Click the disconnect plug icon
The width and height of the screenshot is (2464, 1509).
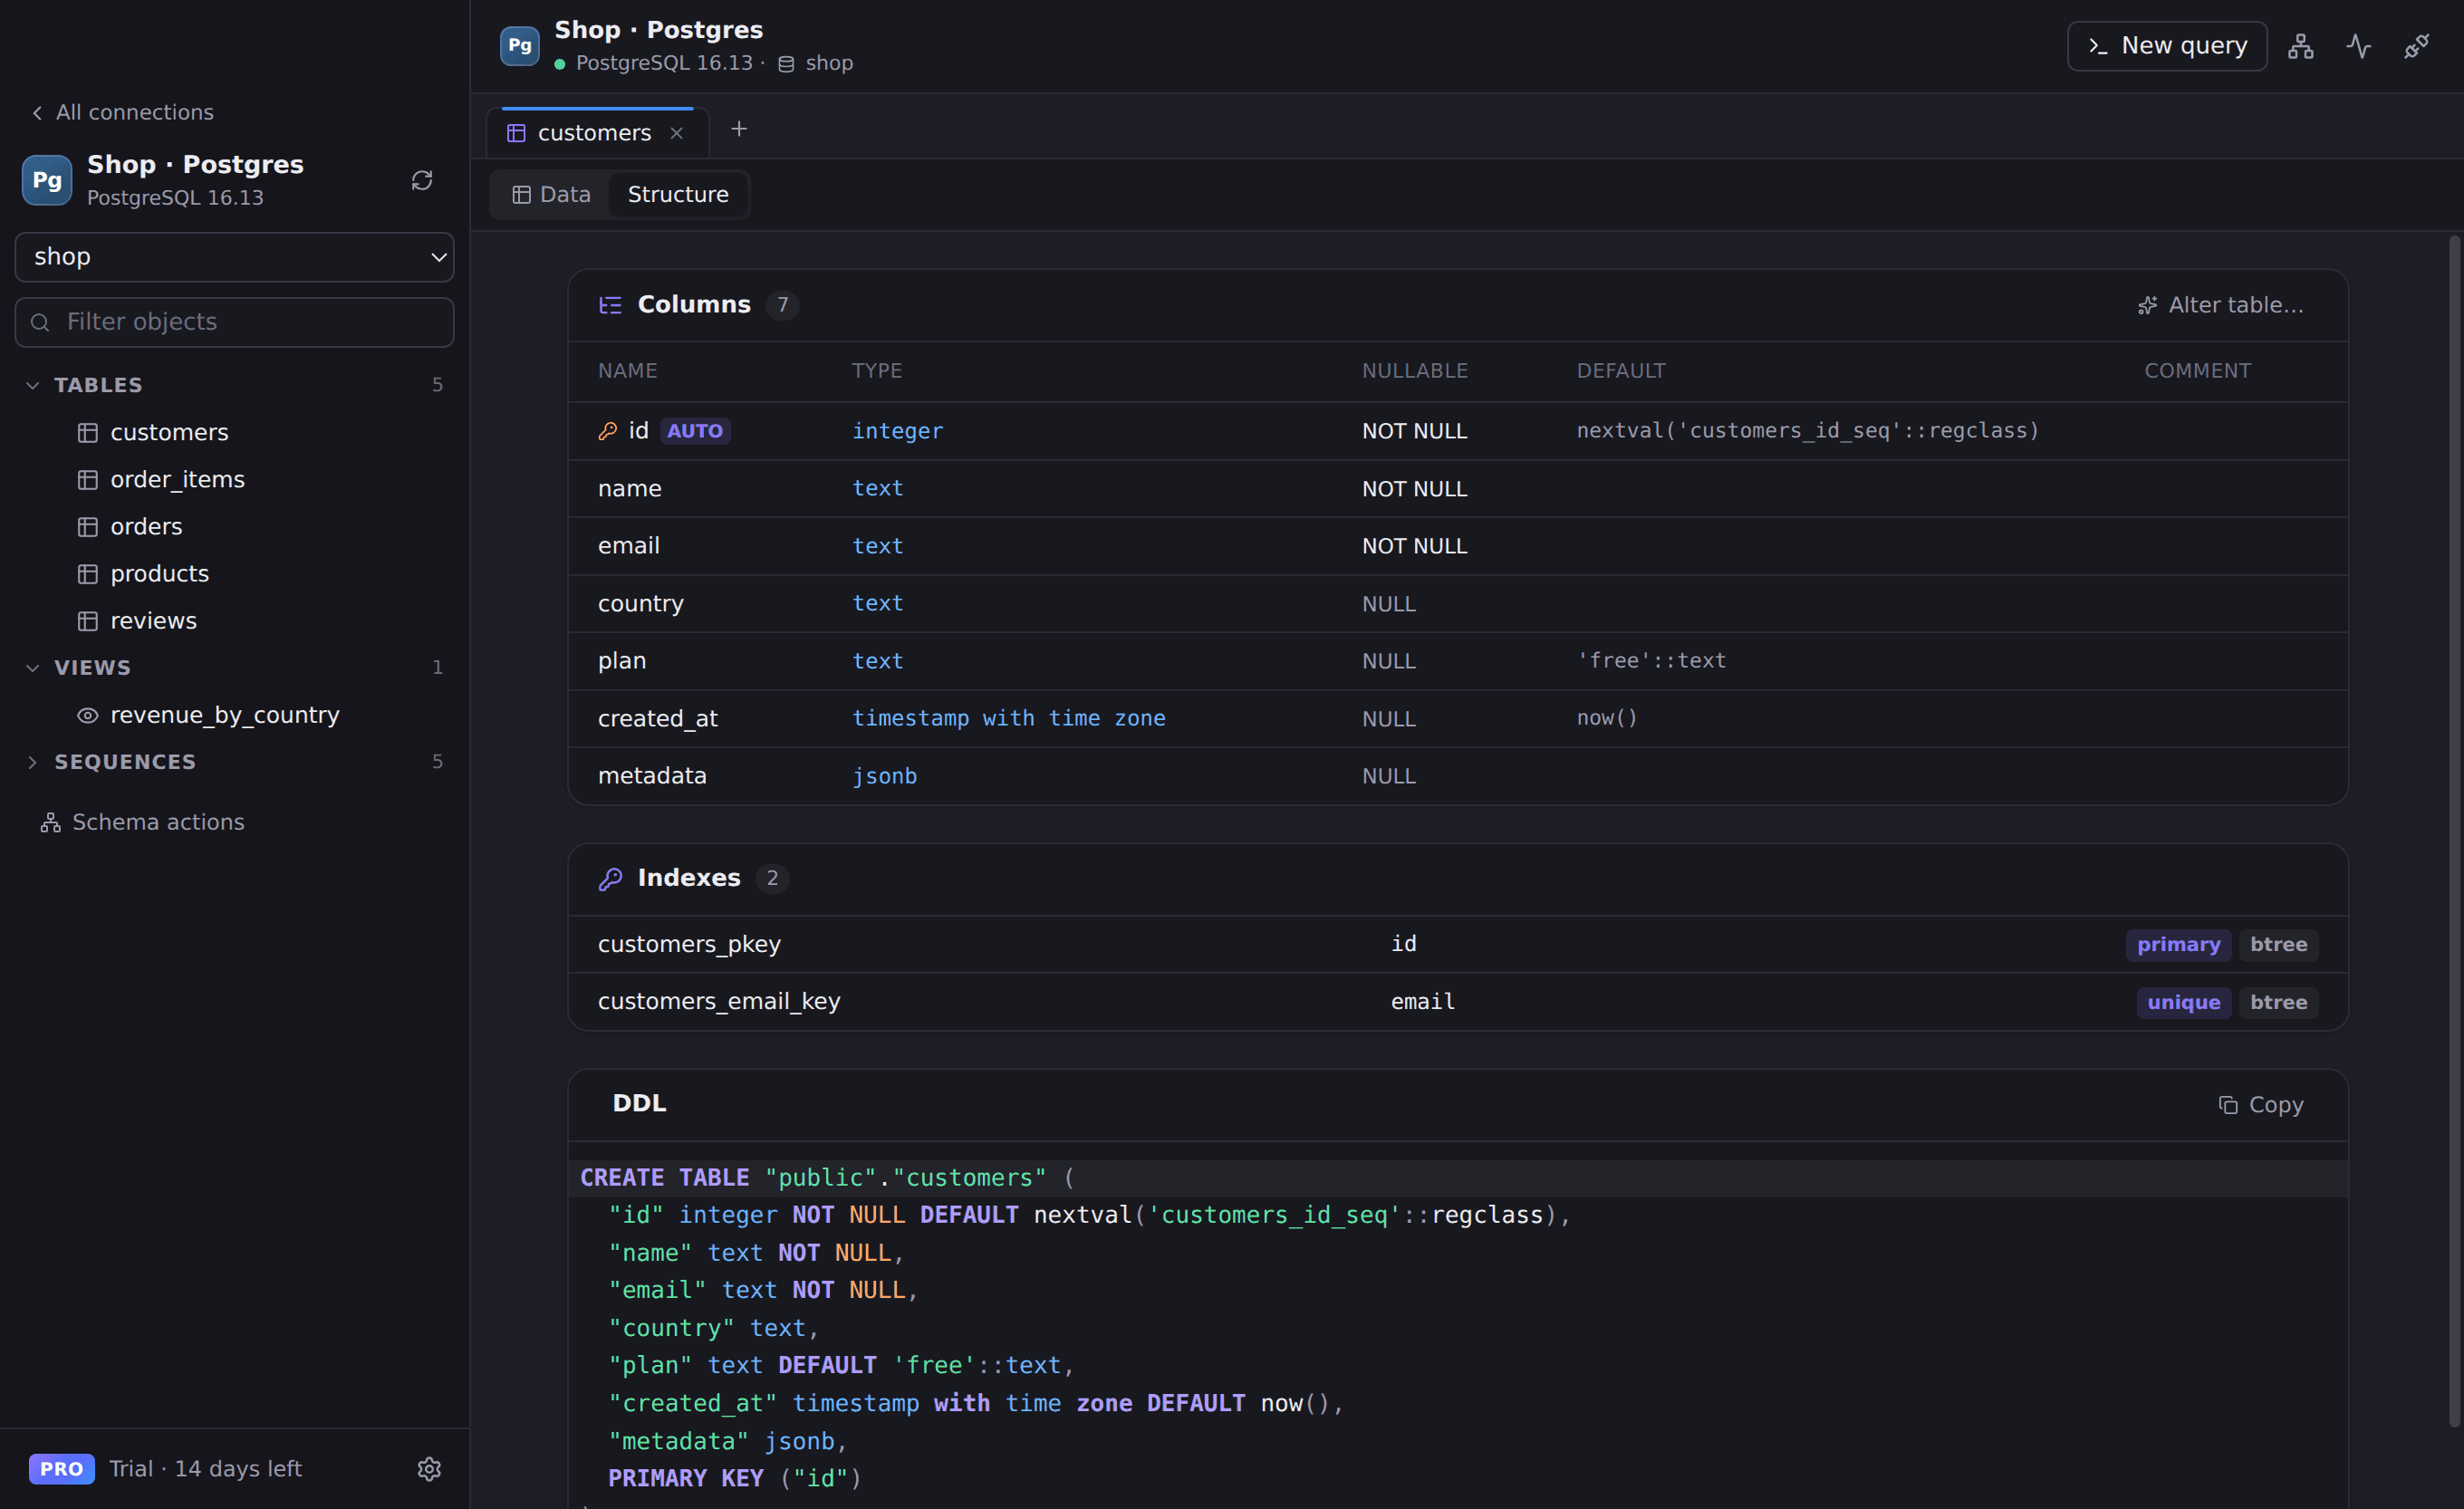pos(2416,46)
